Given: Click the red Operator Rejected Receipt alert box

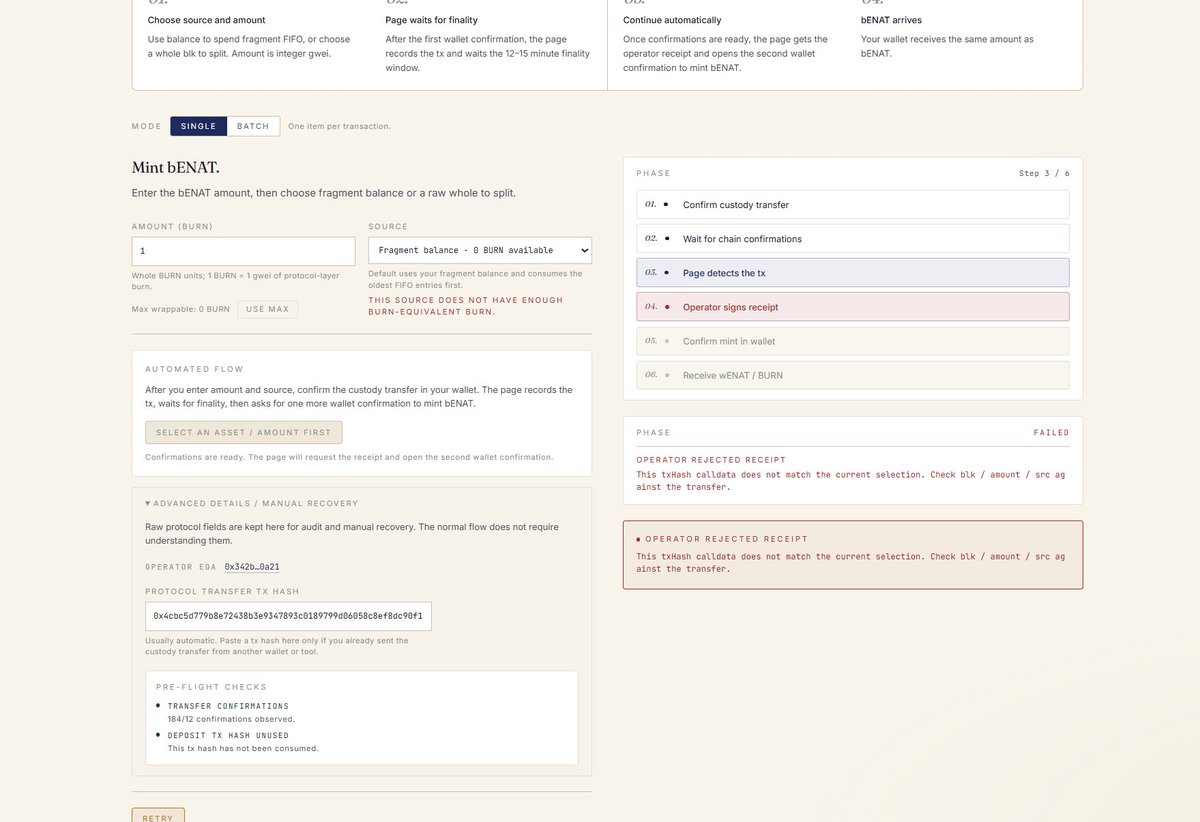Looking at the screenshot, I should [853, 555].
